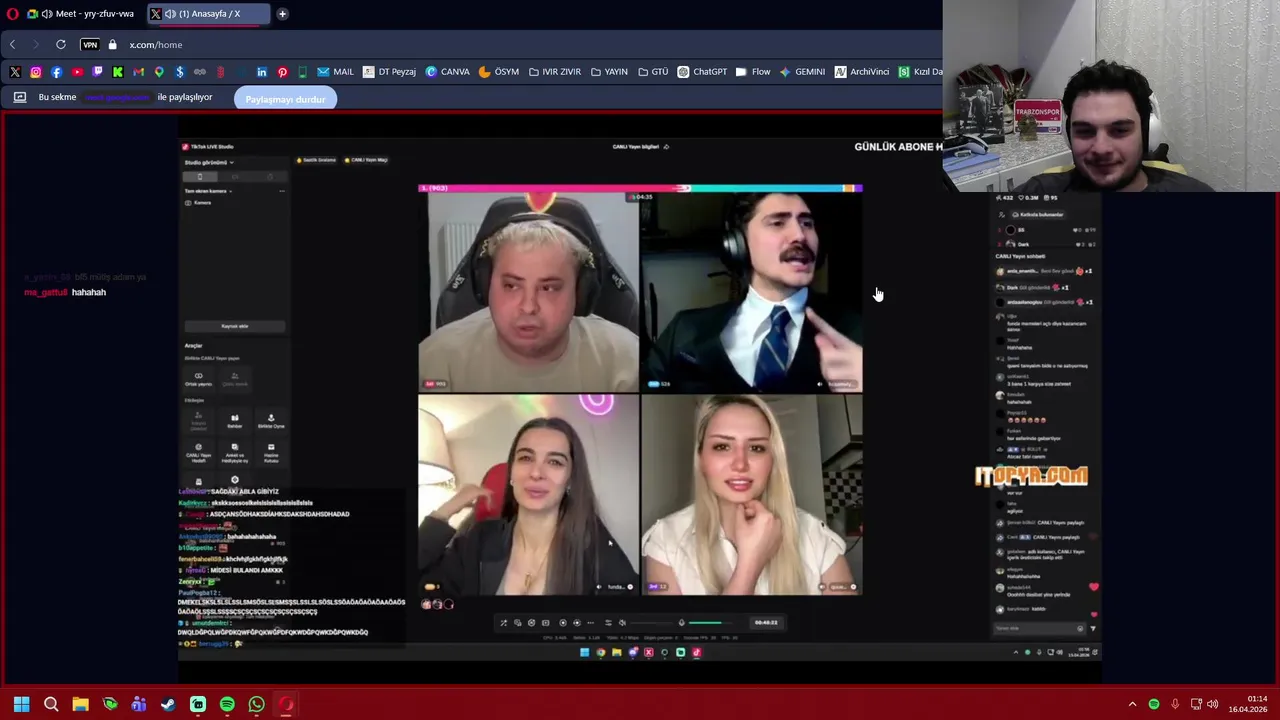The image size is (1280, 720).
Task: Expand the GTÜ bookmark folder
Action: coord(652,72)
